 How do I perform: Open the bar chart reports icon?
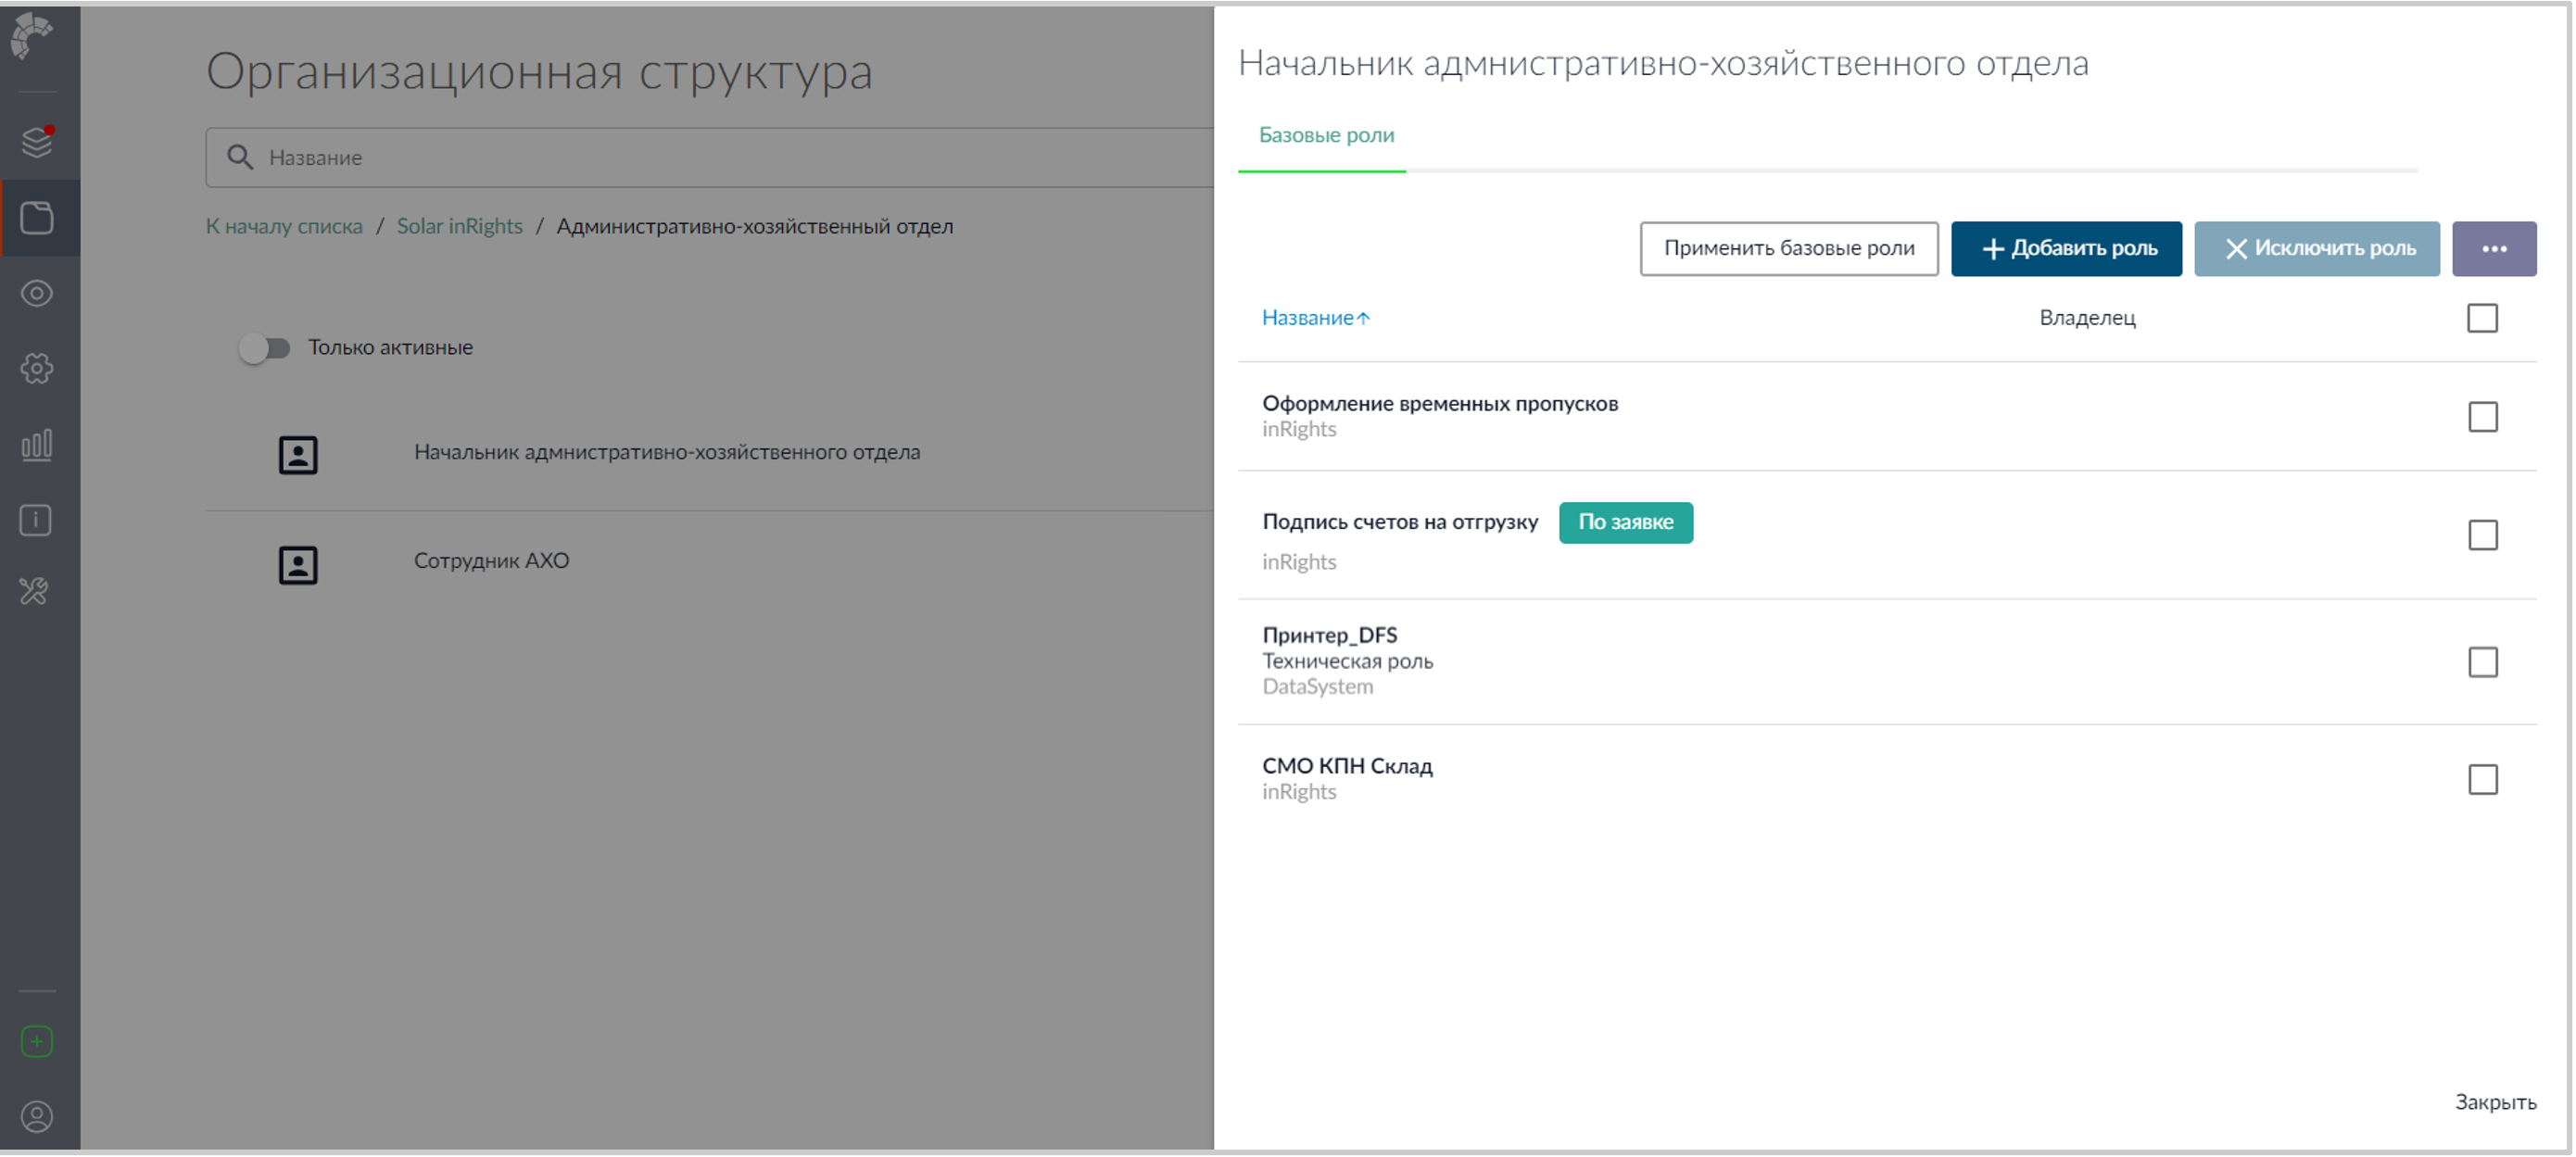coord(37,444)
